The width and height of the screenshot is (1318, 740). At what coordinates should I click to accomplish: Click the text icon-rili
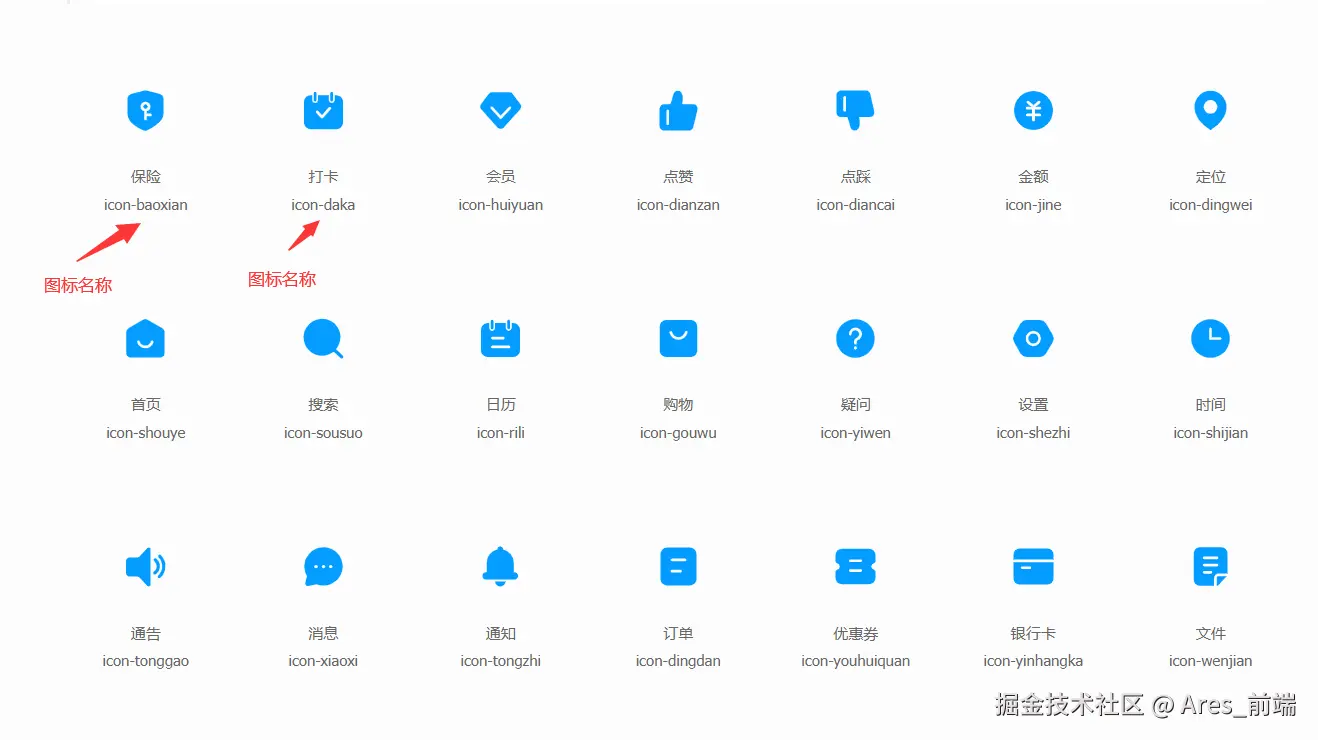(x=500, y=433)
